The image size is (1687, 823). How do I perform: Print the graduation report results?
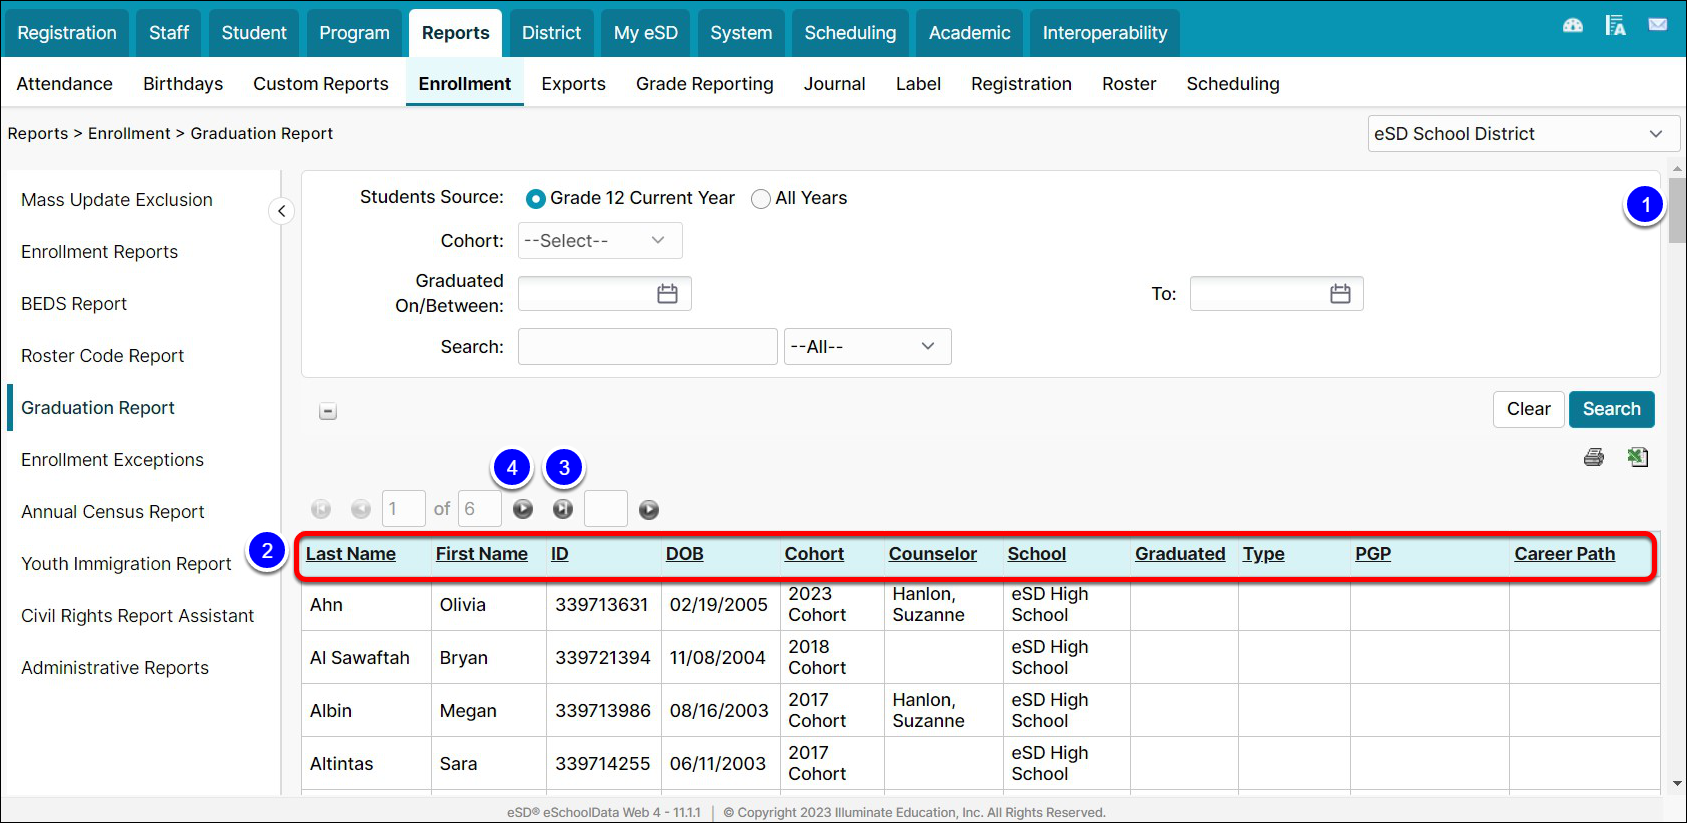1594,457
